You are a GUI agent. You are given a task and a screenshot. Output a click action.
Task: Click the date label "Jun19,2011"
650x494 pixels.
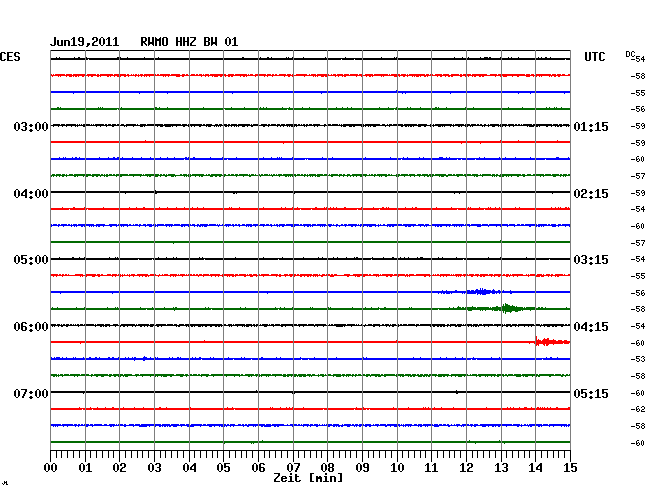[x=84, y=42]
